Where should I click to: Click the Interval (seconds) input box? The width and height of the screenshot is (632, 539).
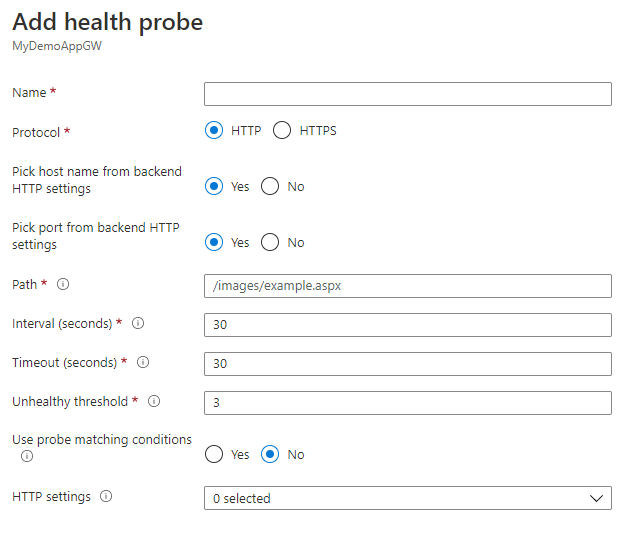(x=407, y=325)
